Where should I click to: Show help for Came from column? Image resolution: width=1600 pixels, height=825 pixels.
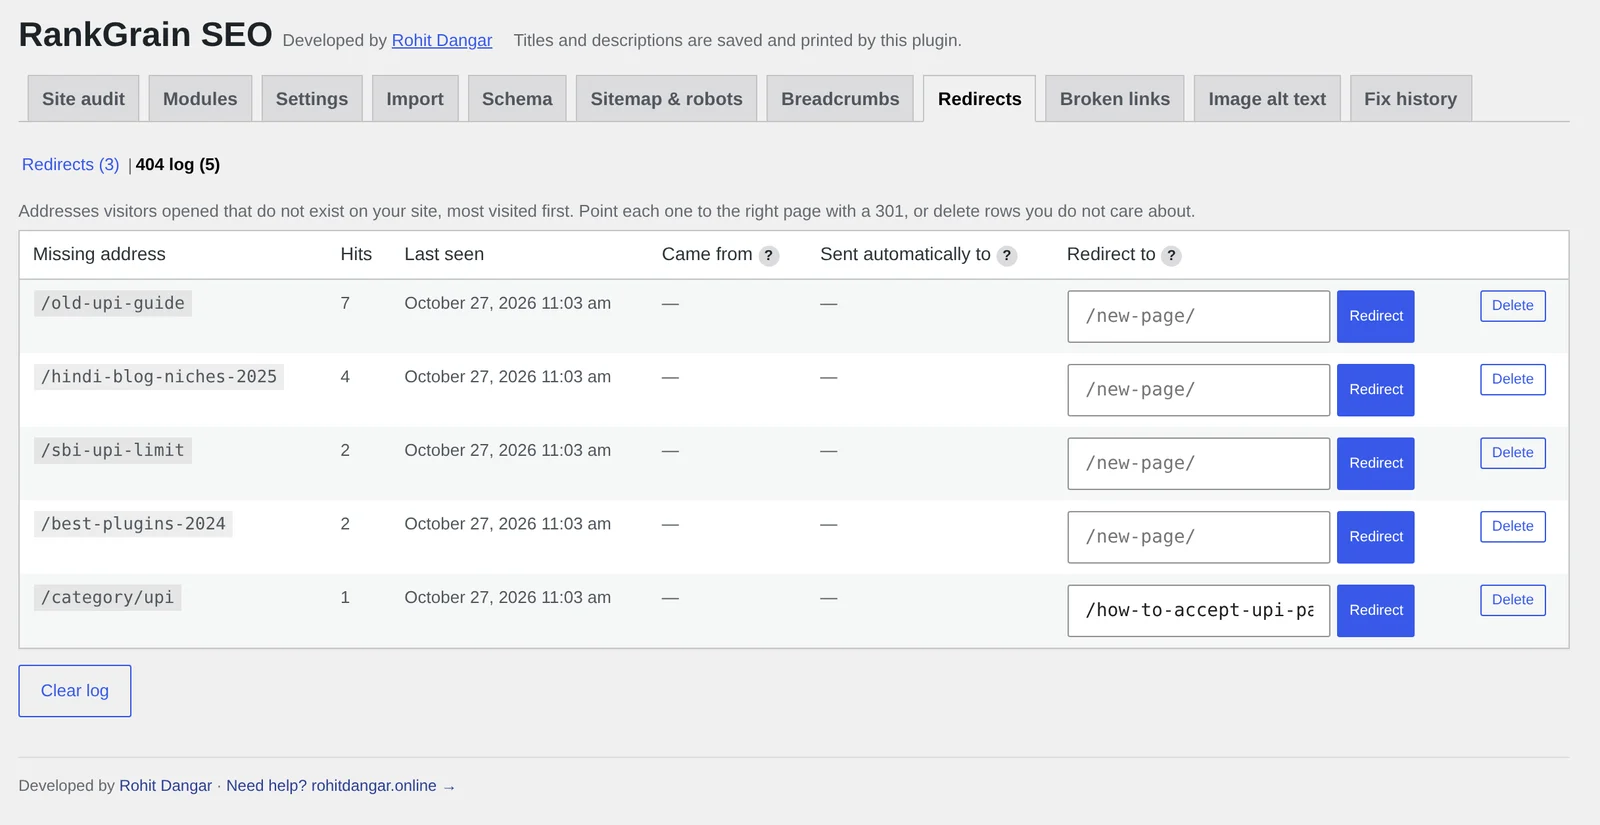(768, 256)
